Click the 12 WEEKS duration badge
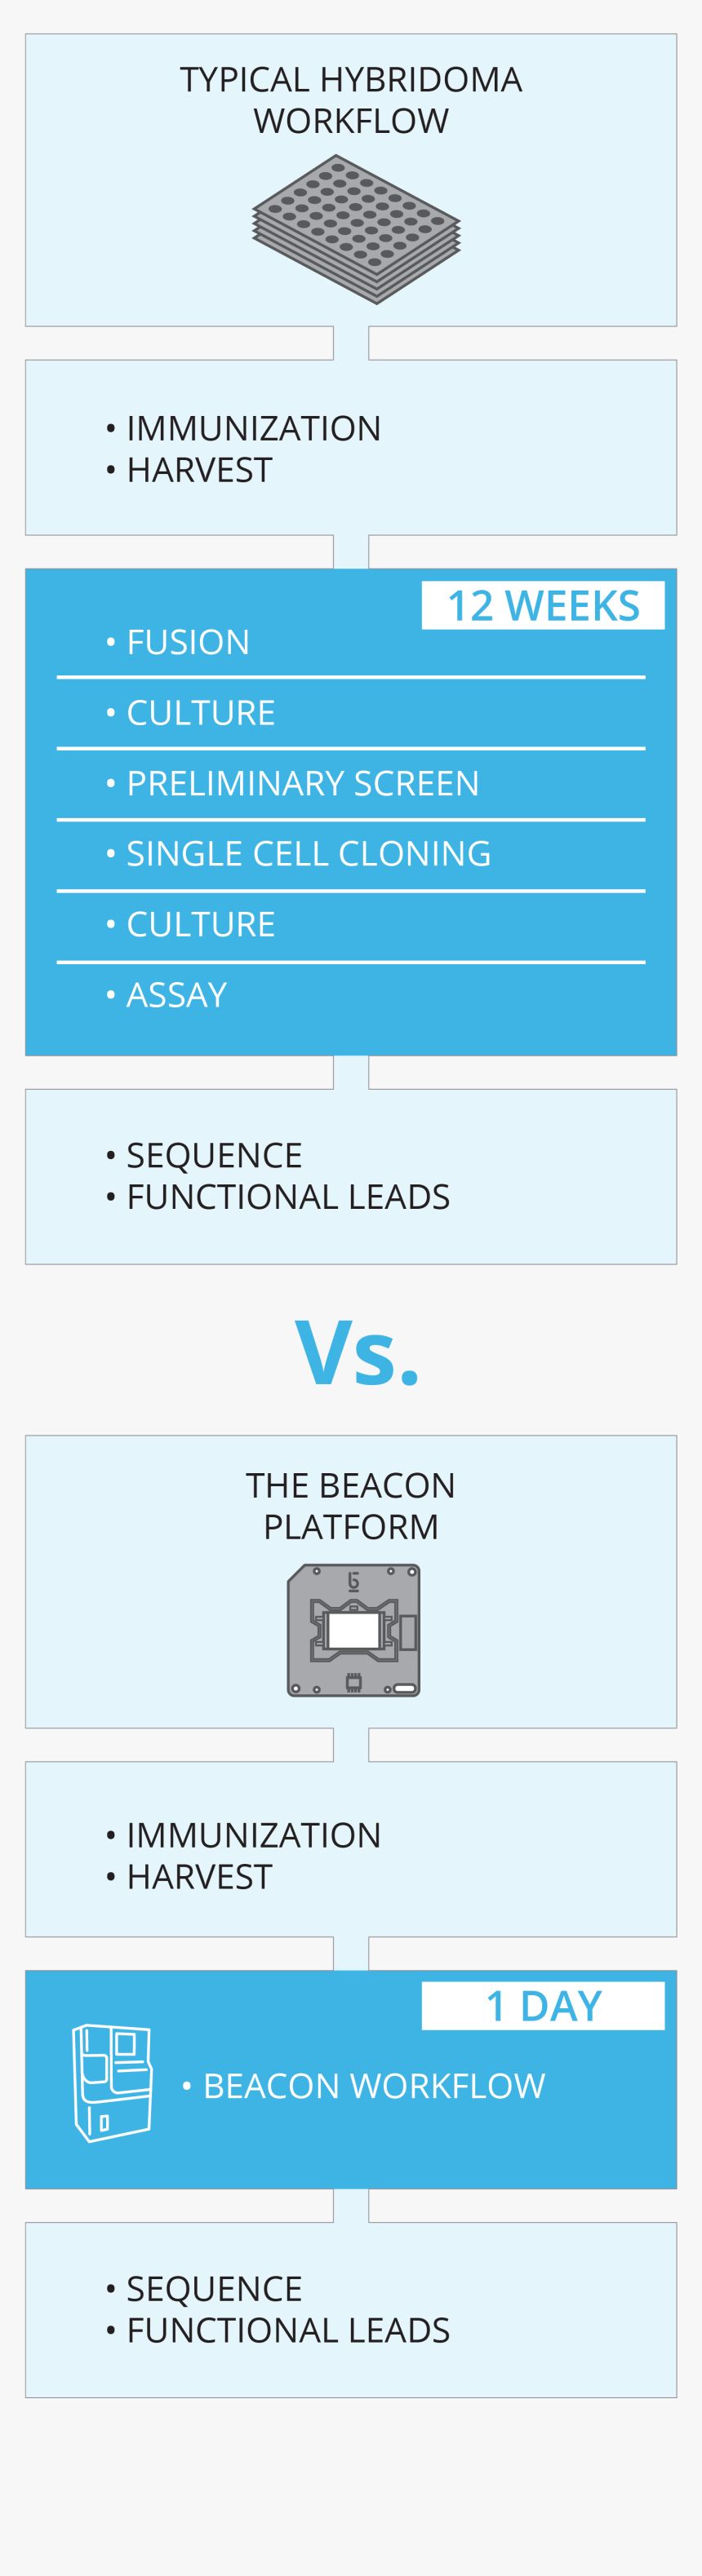Viewport: 702px width, 2576px height. (x=543, y=605)
